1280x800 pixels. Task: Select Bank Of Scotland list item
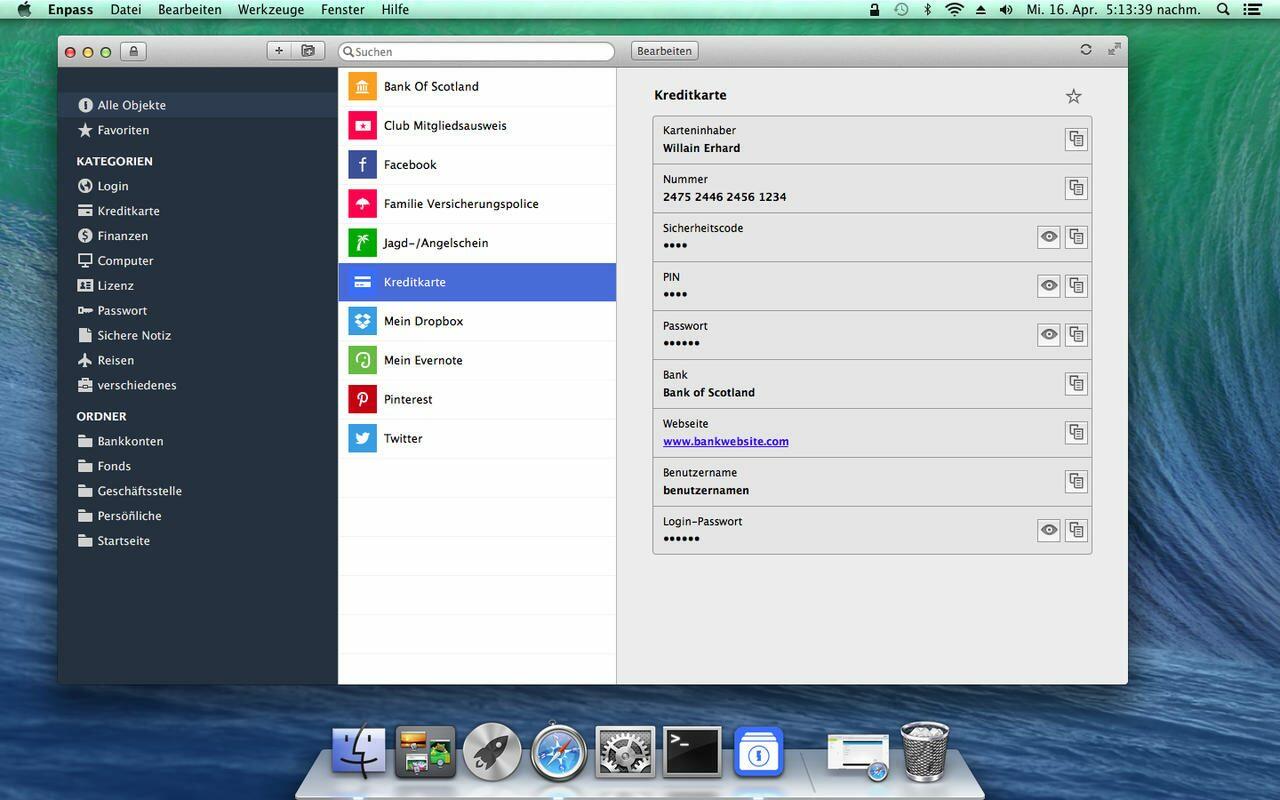point(477,87)
